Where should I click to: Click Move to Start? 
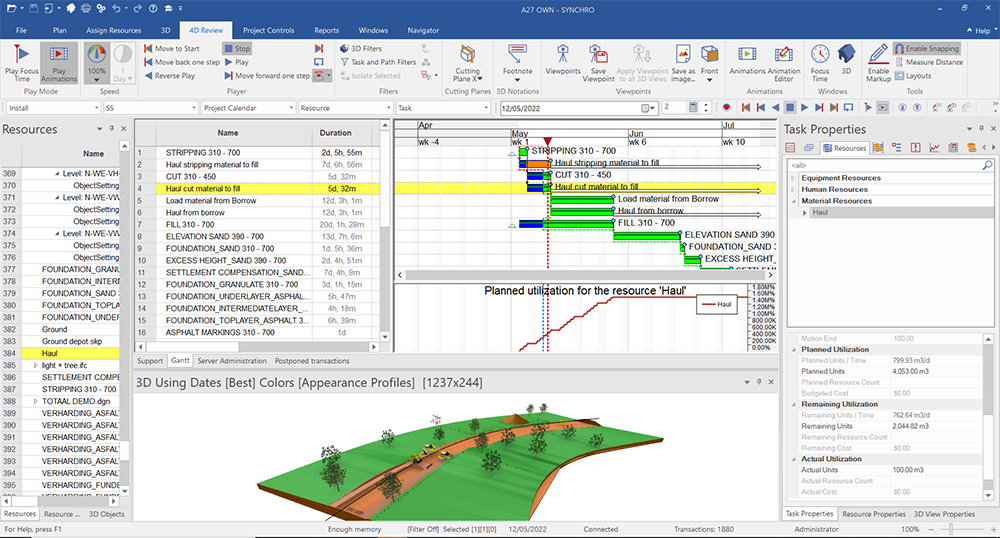[171, 48]
